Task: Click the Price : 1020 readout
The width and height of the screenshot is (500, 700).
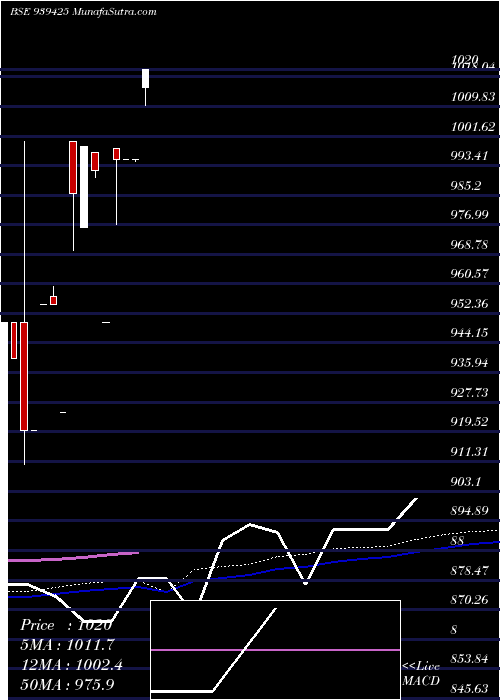Action: [x=66, y=625]
